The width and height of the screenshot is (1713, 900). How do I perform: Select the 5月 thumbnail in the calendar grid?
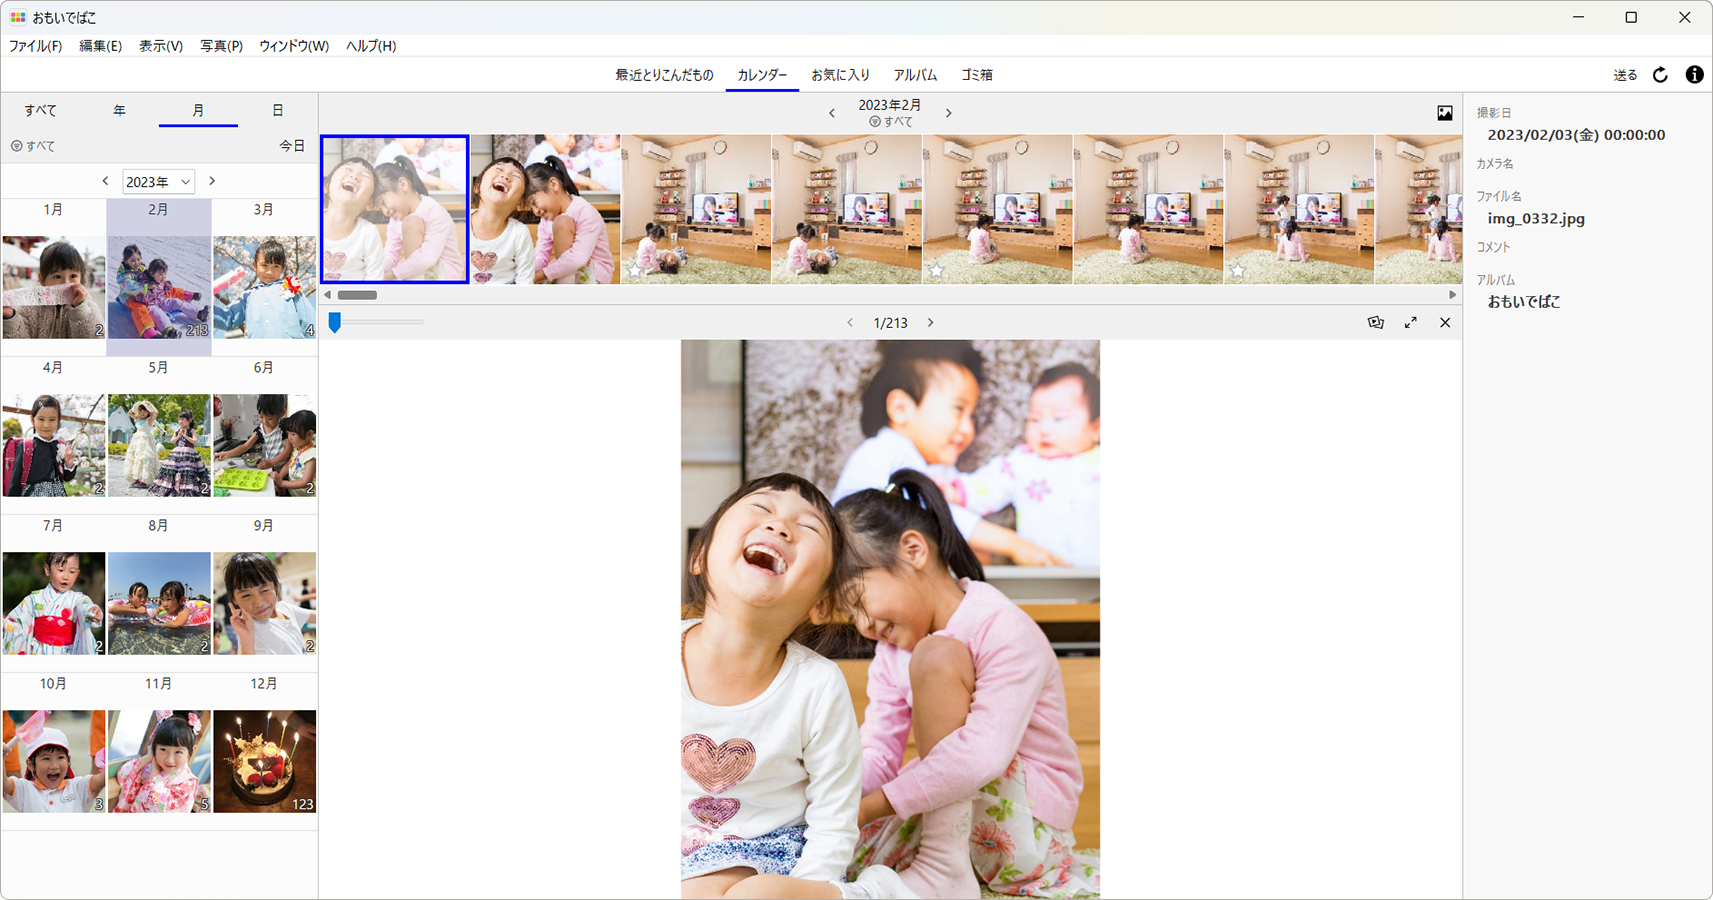[158, 444]
